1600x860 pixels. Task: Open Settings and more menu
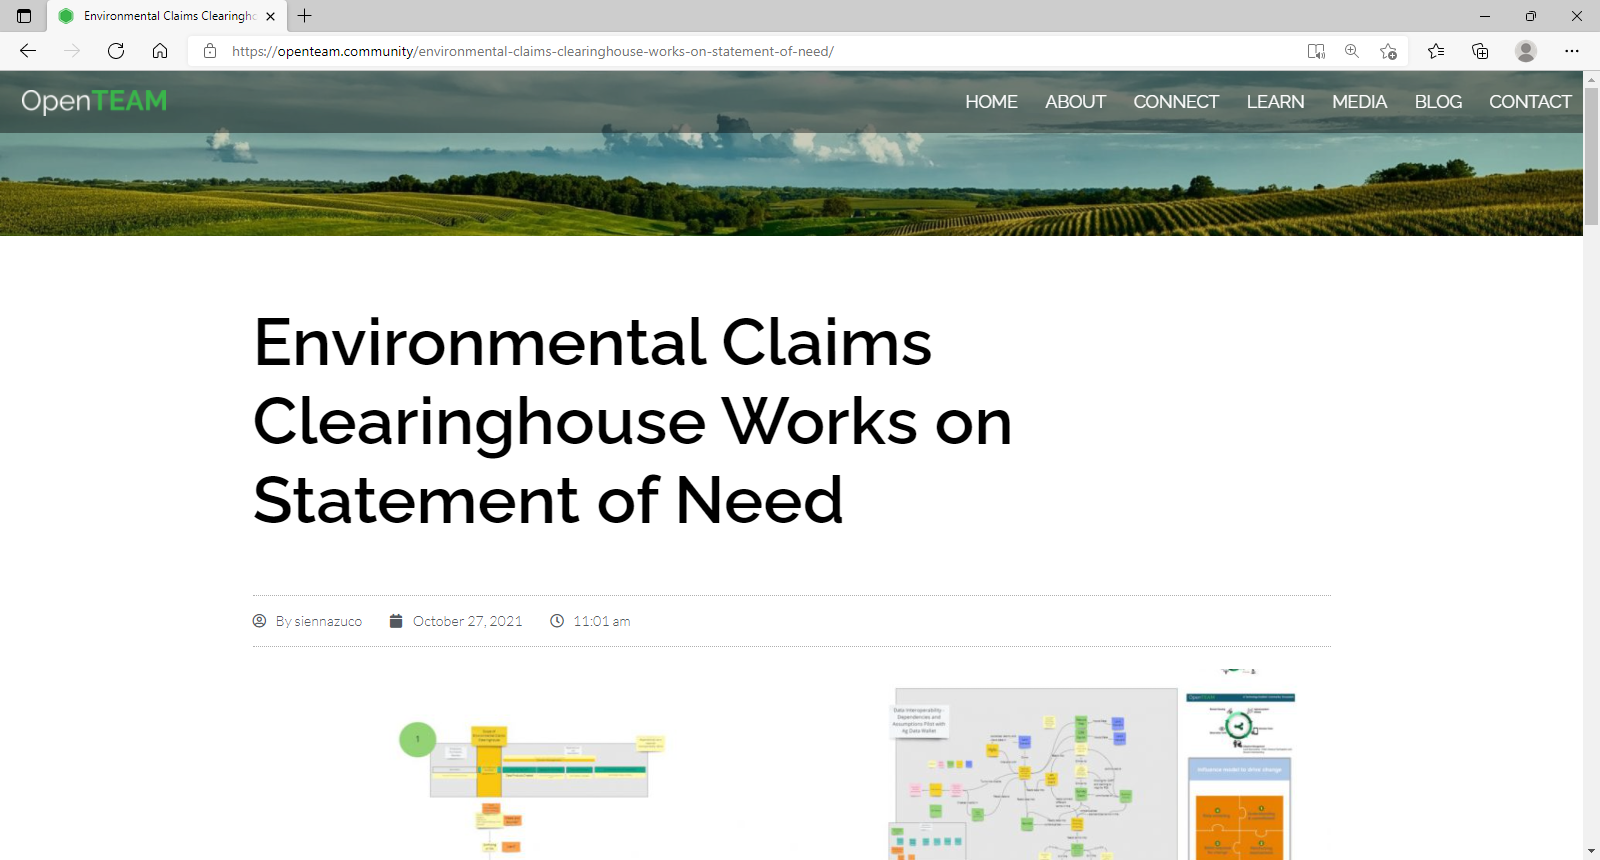1572,51
